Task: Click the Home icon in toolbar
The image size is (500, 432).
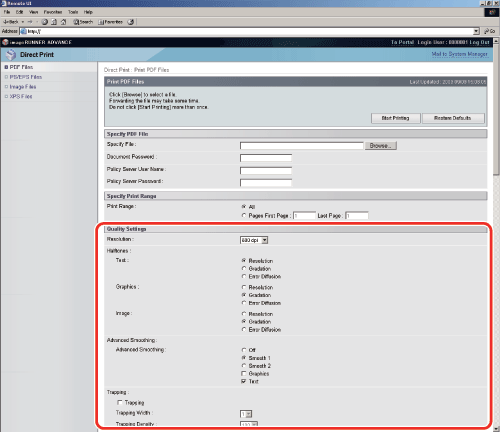Action: 63,22
